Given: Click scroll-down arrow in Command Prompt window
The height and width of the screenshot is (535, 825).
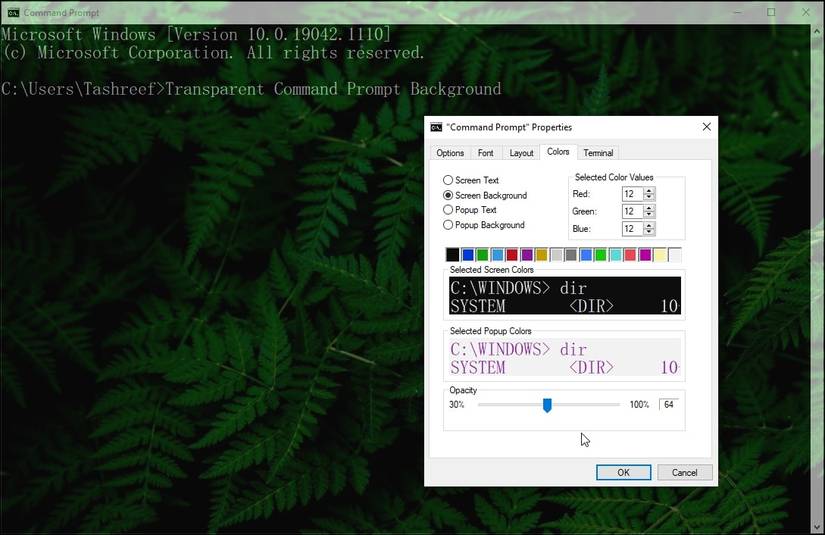Looking at the screenshot, I should (x=818, y=527).
